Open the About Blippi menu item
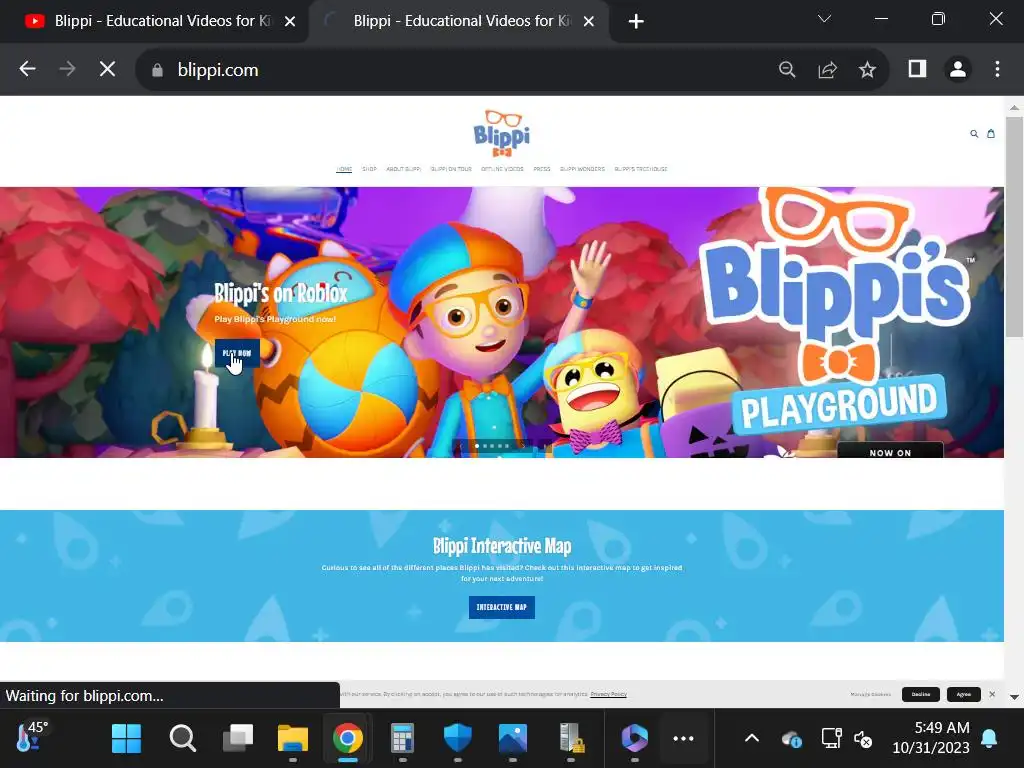 click(x=404, y=169)
